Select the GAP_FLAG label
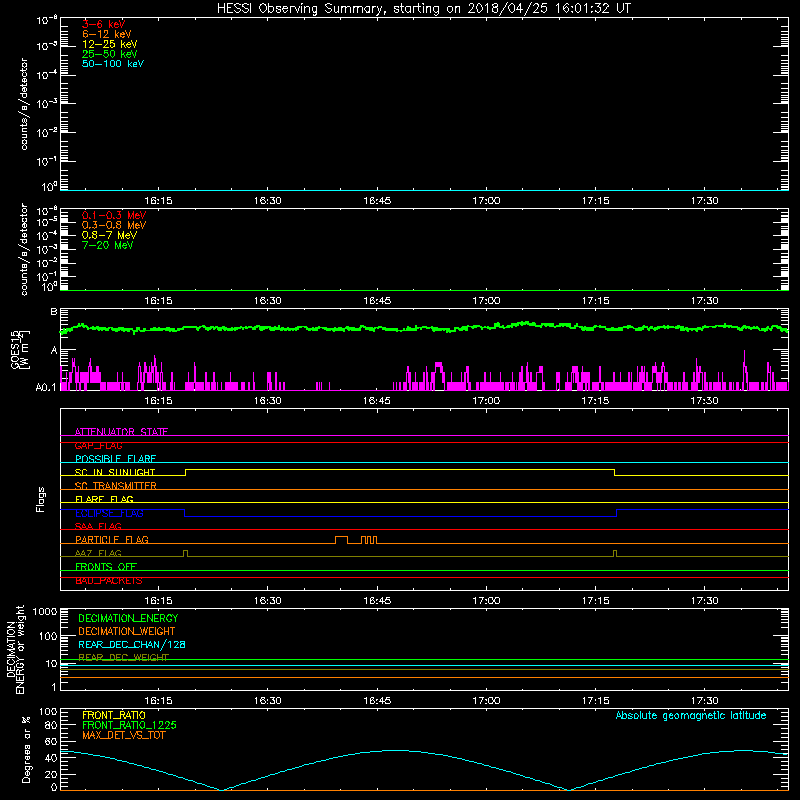 coord(98,445)
